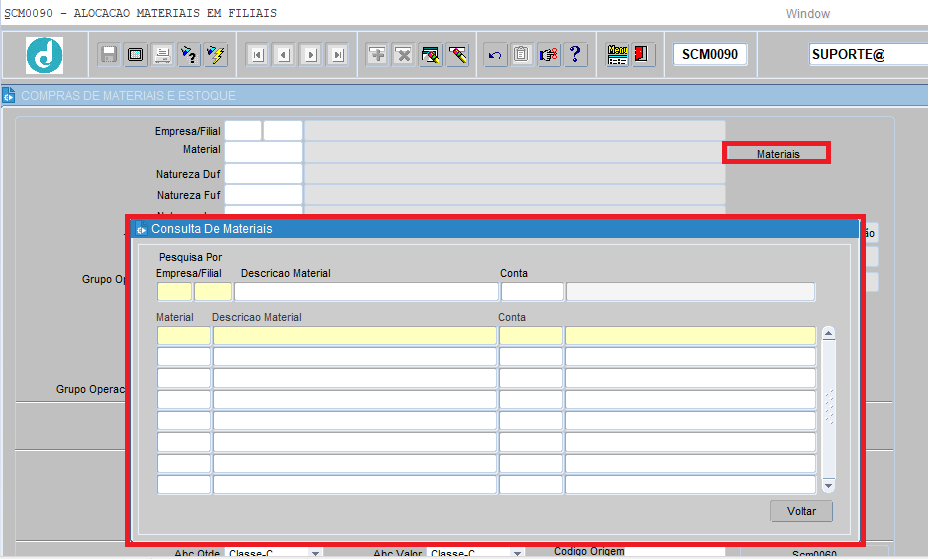Click the Print icon in toolbar
This screenshot has height=559, width=928.
pyautogui.click(x=162, y=55)
